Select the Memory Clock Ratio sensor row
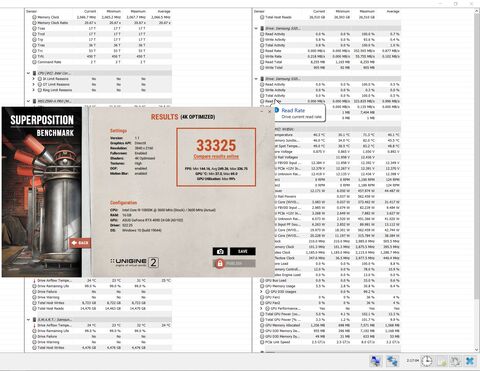Screen dimensions: 480x371 [102, 23]
